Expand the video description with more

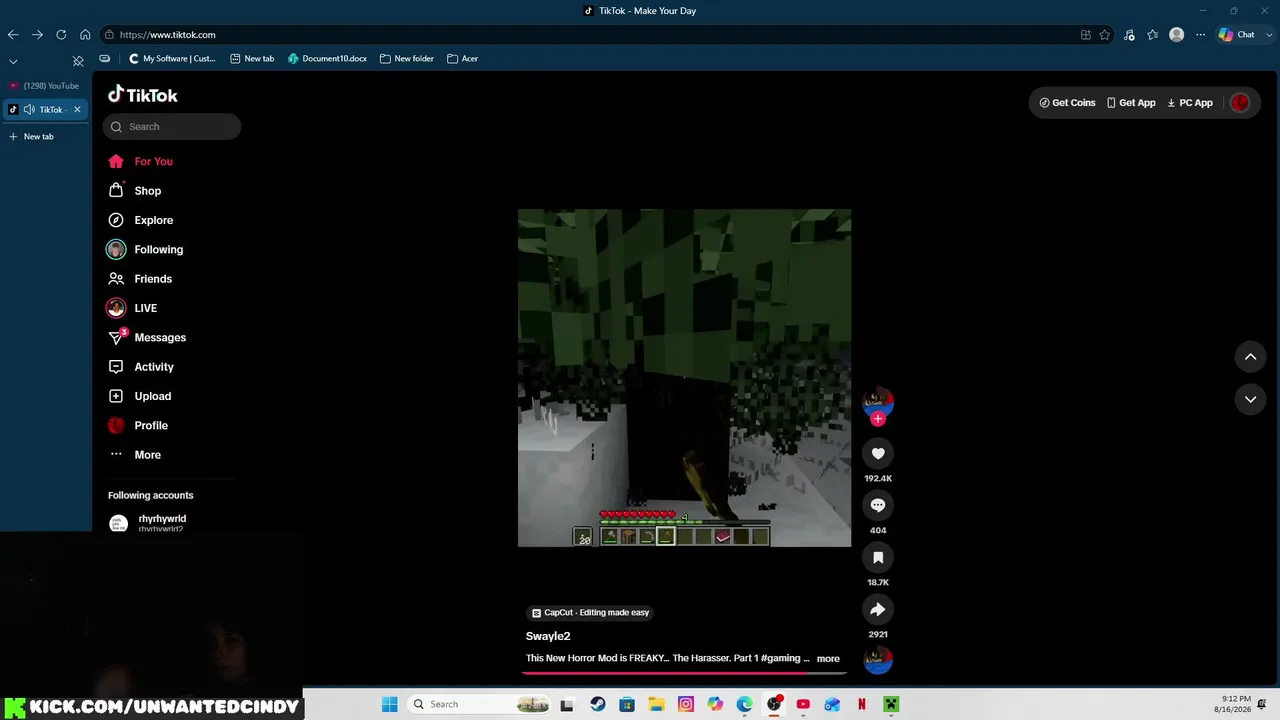828,659
